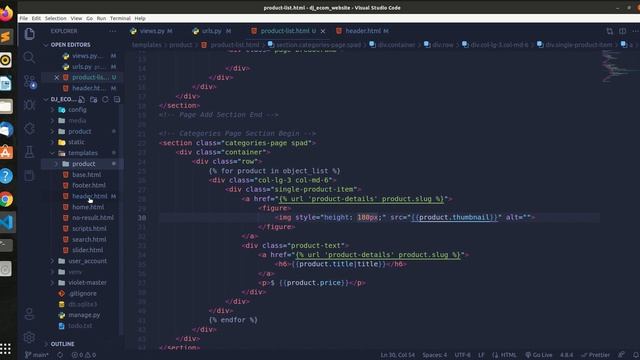This screenshot has width=640, height=360.
Task: Expand the violet-master folder
Action: click(87, 282)
